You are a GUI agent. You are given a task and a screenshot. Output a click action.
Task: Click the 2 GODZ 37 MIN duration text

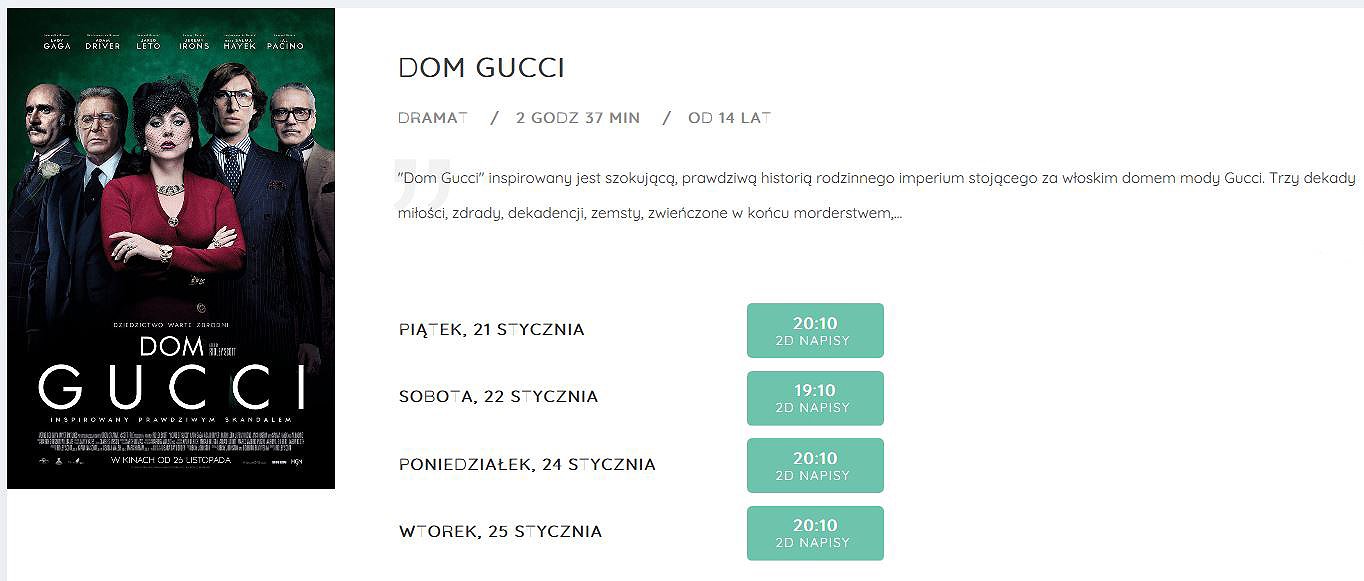point(578,118)
